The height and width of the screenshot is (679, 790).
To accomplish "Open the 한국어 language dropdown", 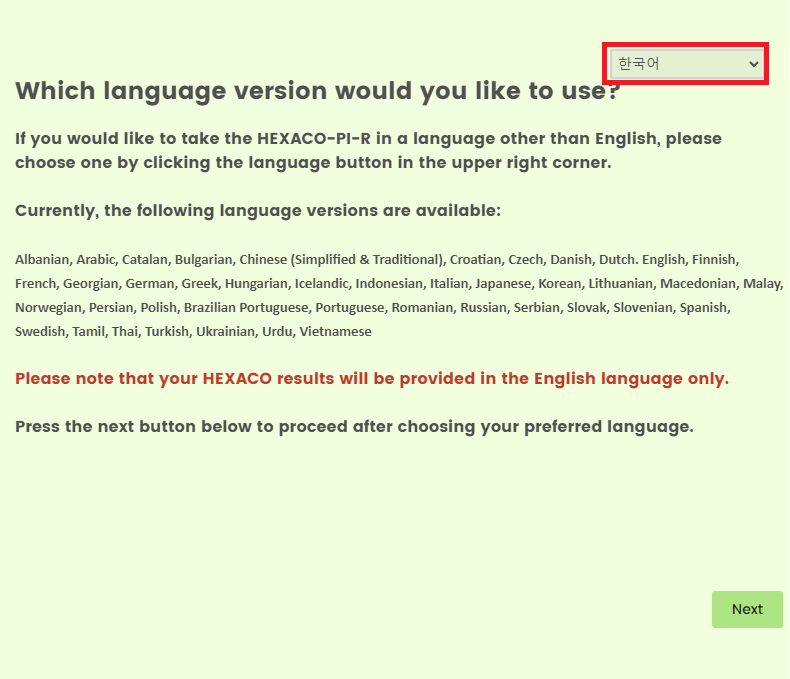I will point(686,64).
